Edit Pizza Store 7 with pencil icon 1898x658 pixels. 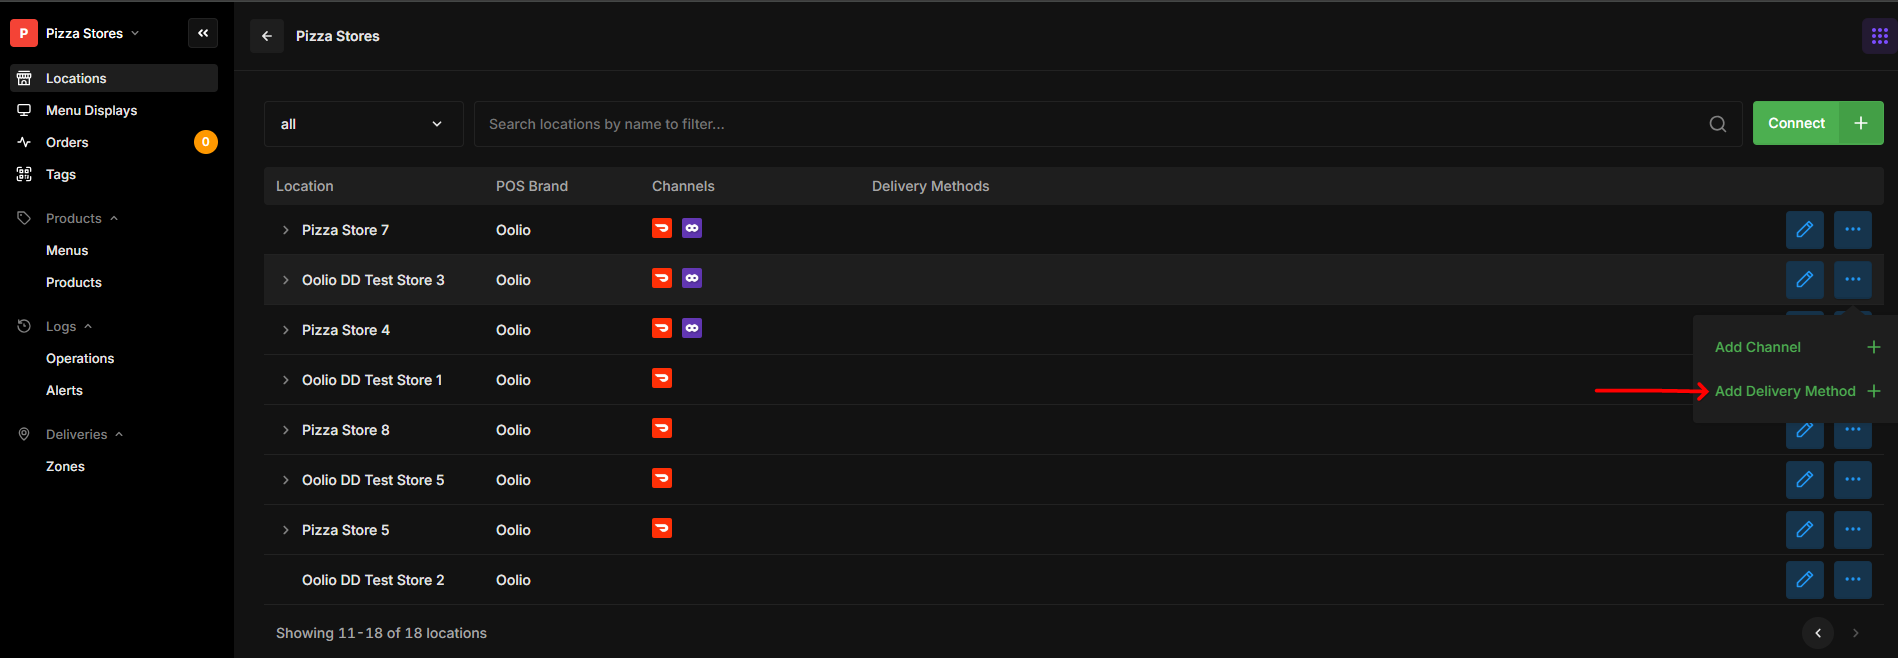coord(1804,230)
